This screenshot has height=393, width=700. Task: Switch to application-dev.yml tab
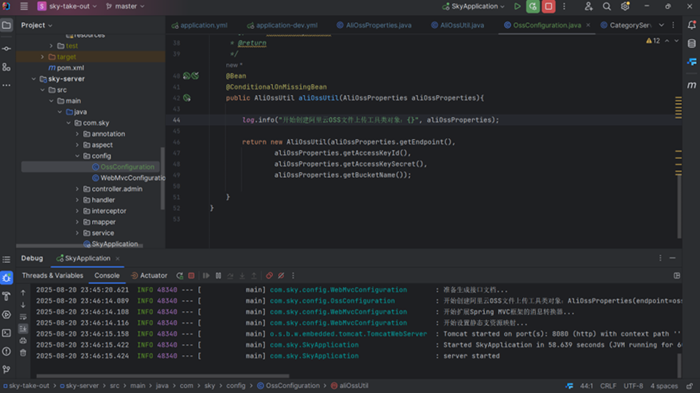tap(283, 25)
